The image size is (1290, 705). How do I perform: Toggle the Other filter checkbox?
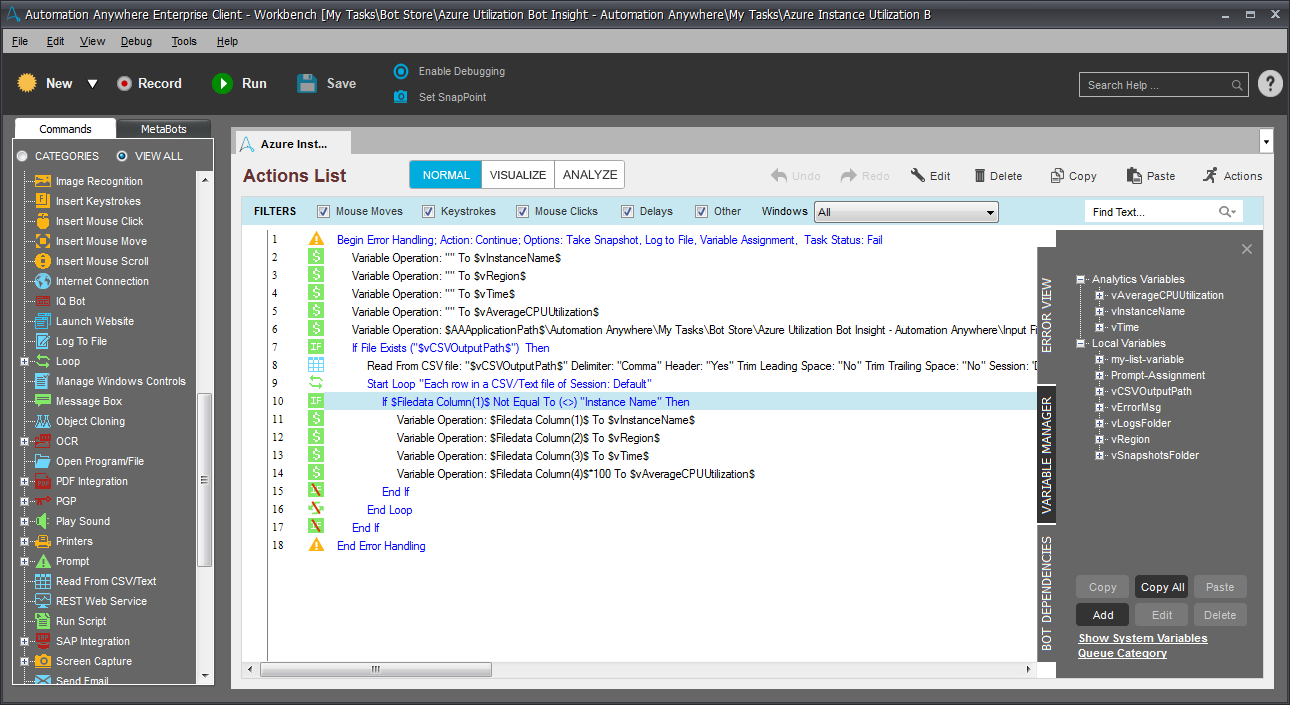(701, 212)
